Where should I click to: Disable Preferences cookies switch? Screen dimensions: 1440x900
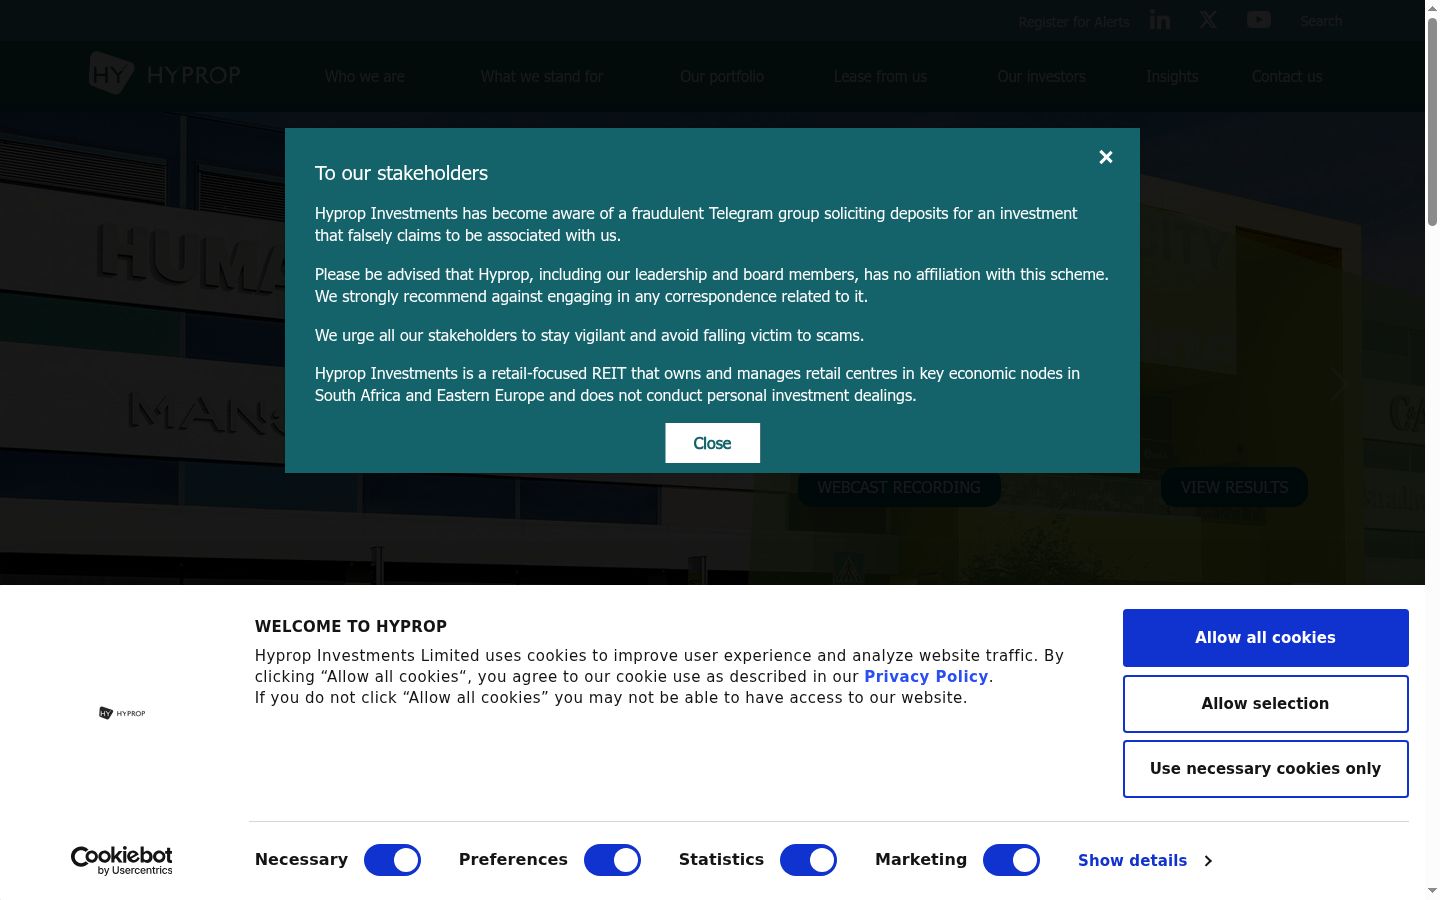pos(612,860)
